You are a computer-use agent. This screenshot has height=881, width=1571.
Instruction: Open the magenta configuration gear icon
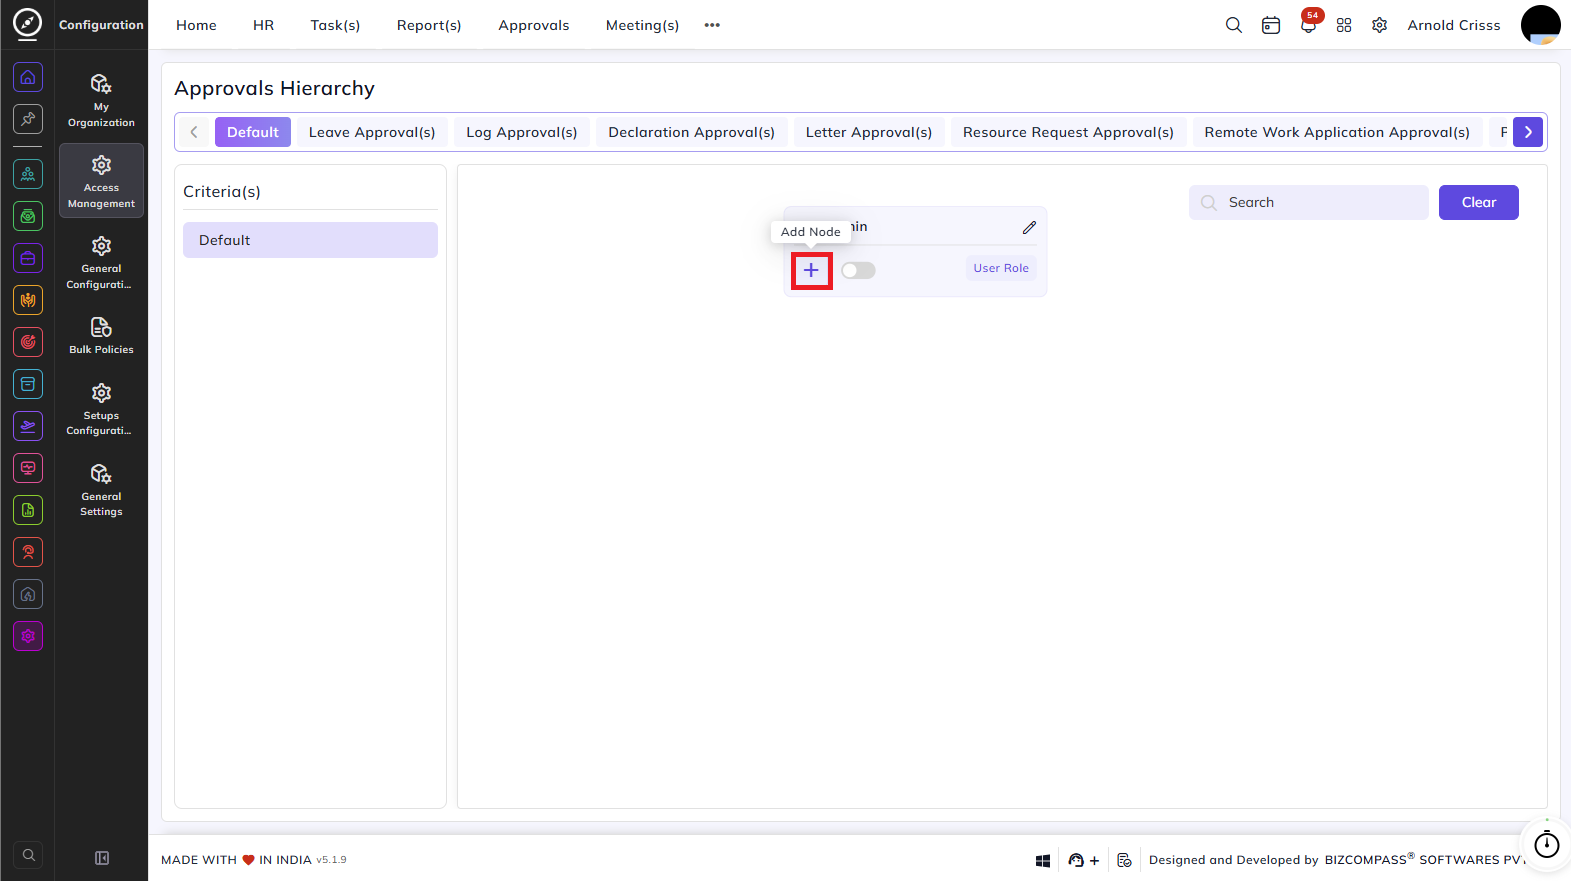tap(28, 636)
